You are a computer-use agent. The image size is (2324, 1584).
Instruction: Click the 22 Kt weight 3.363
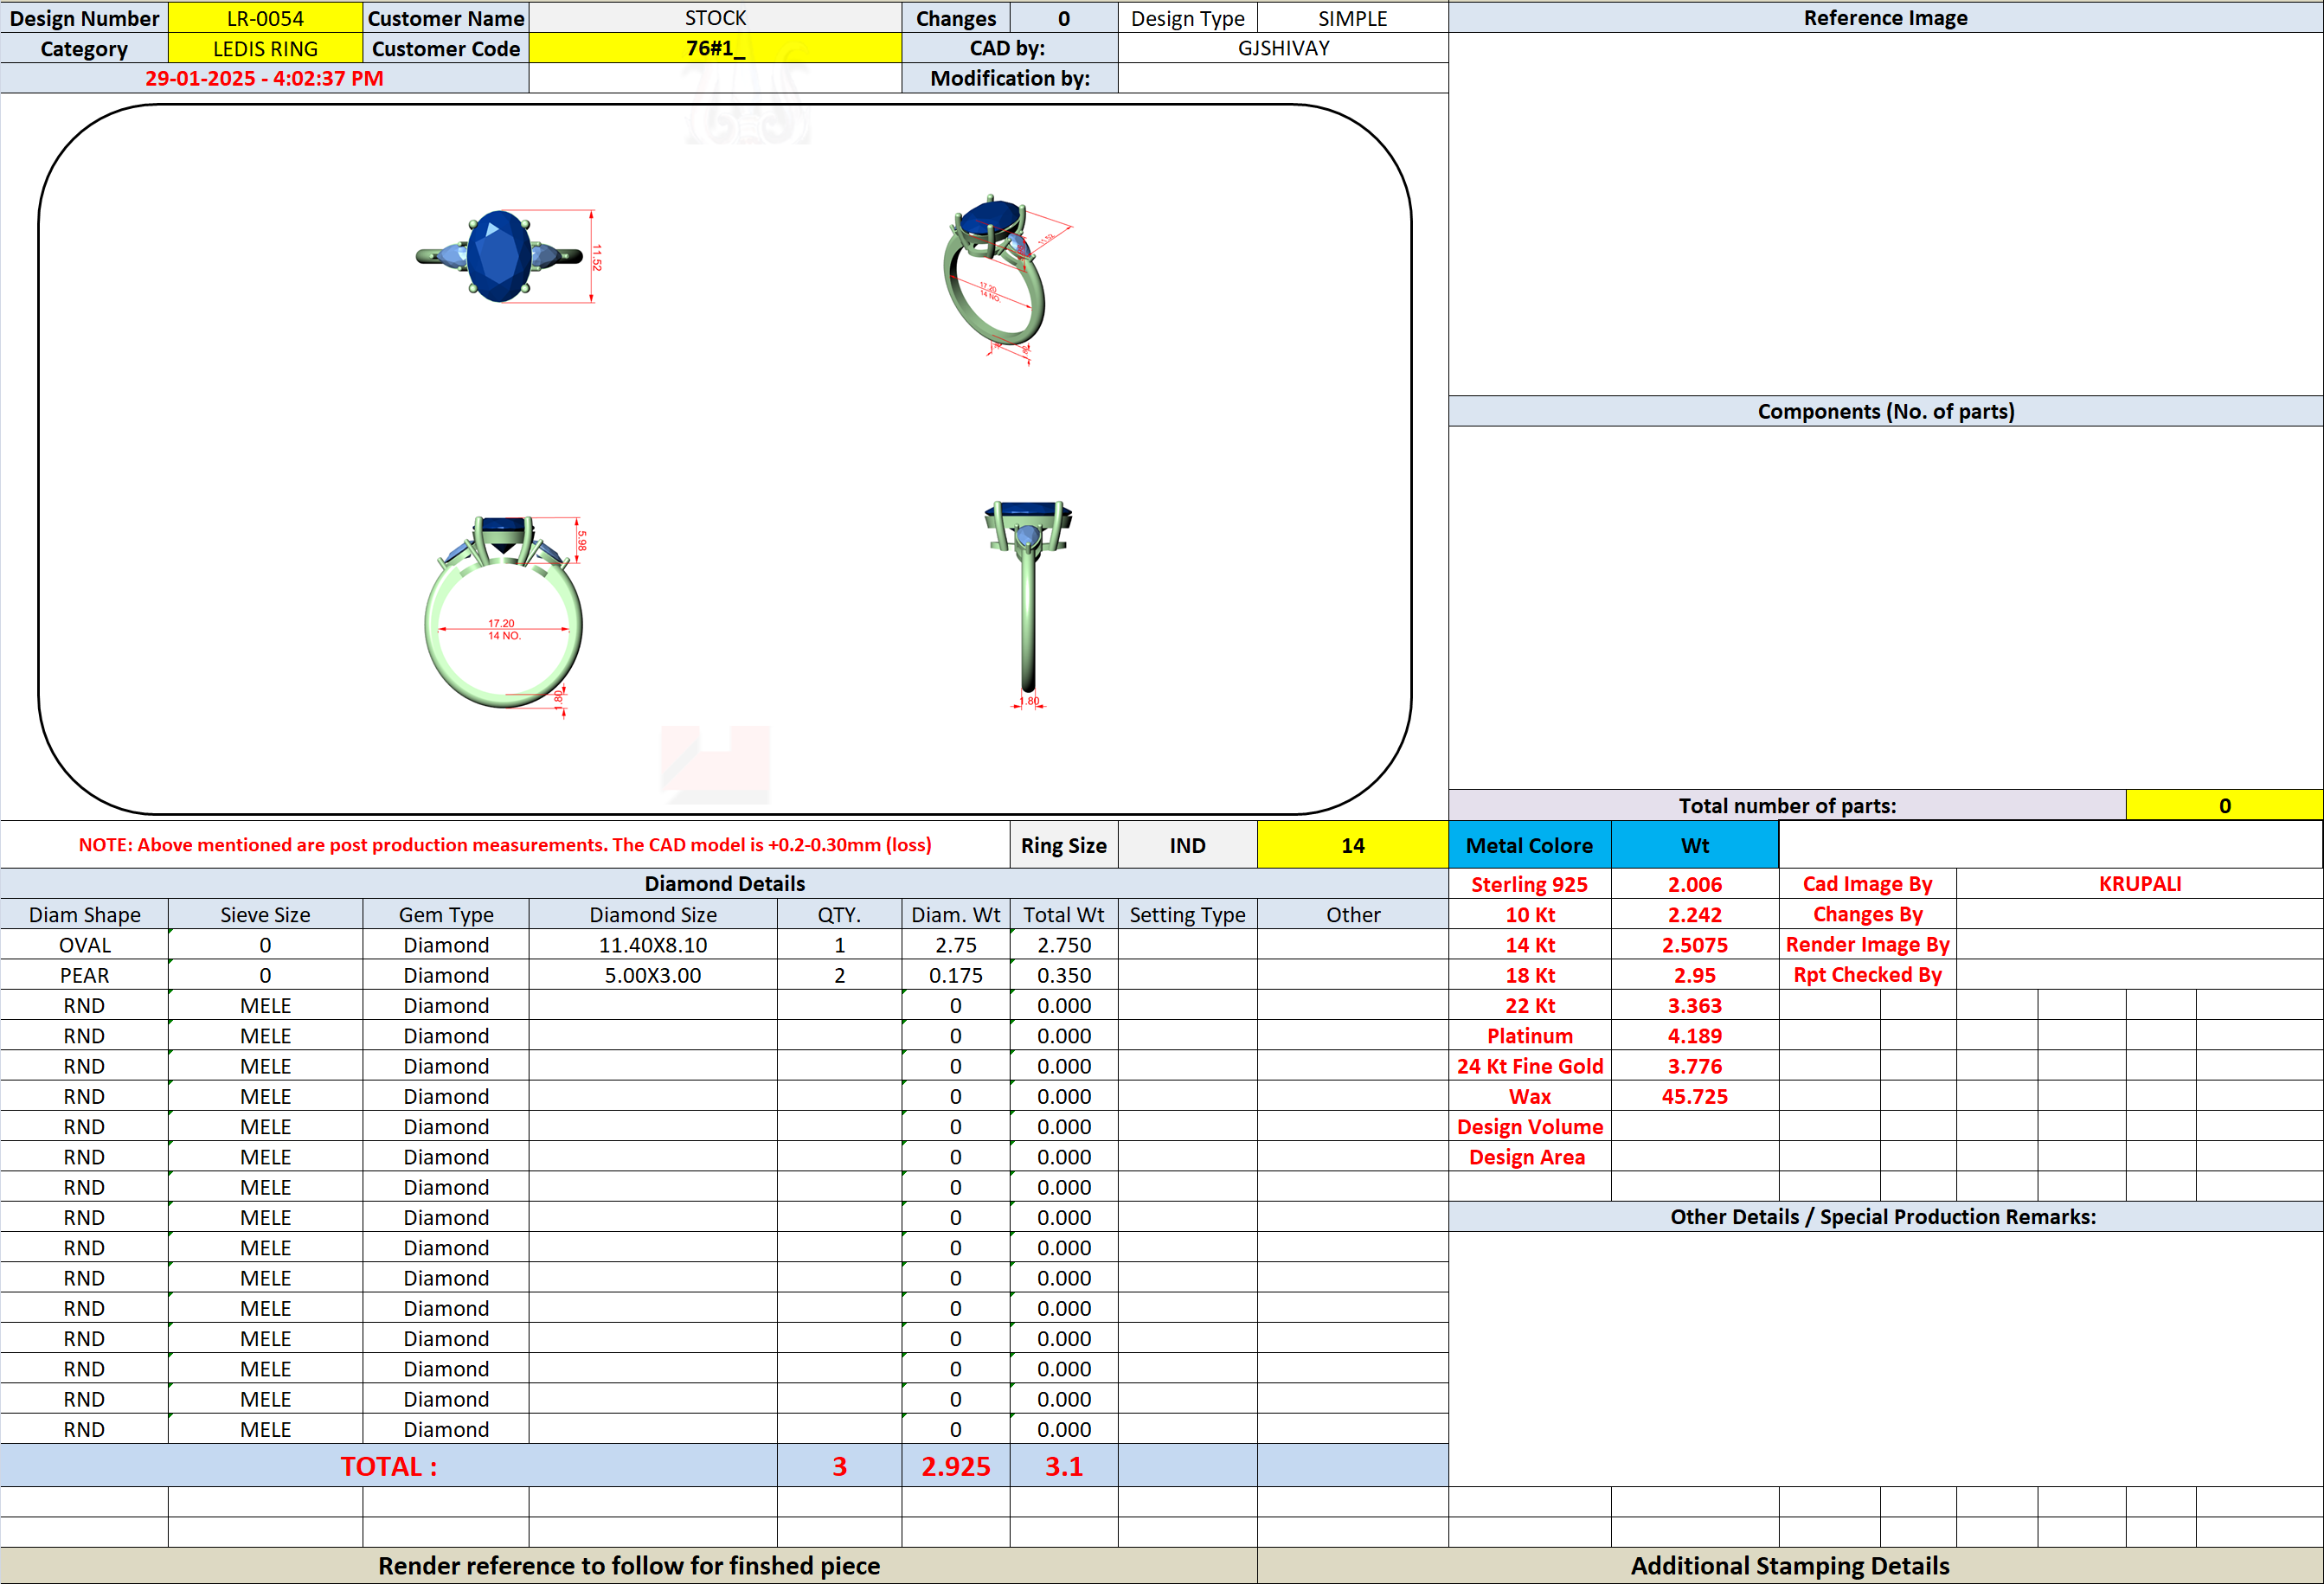pos(1694,1005)
